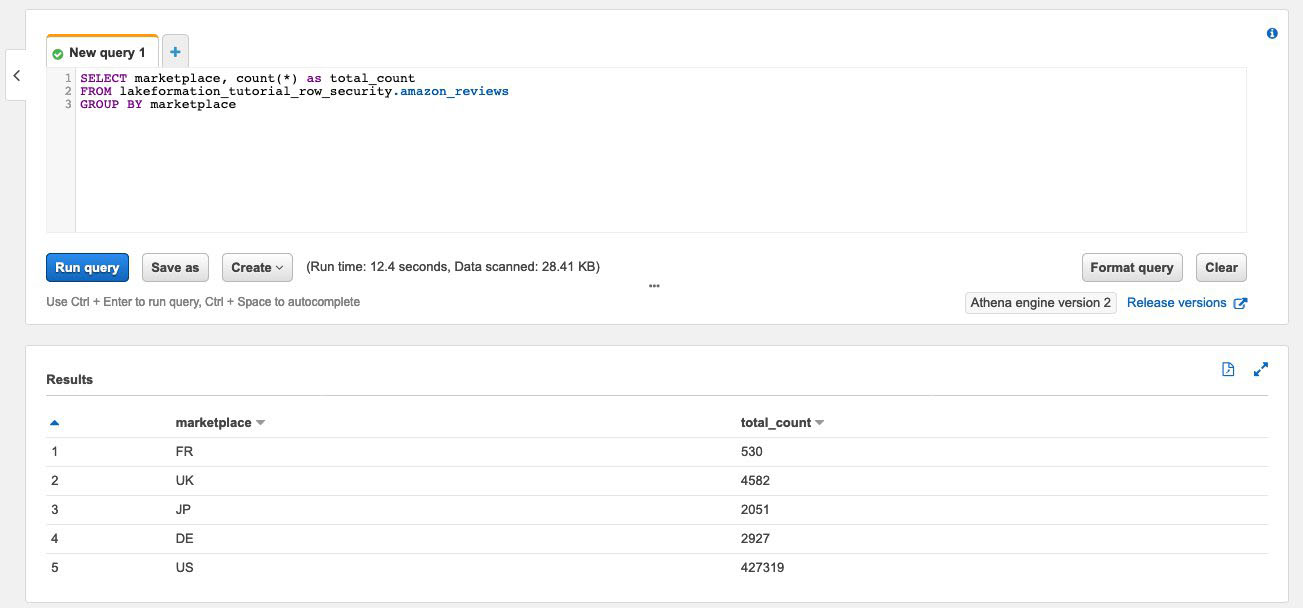Click the ellipsis handle between editor and results
The width and height of the screenshot is (1303, 608).
pyautogui.click(x=654, y=286)
